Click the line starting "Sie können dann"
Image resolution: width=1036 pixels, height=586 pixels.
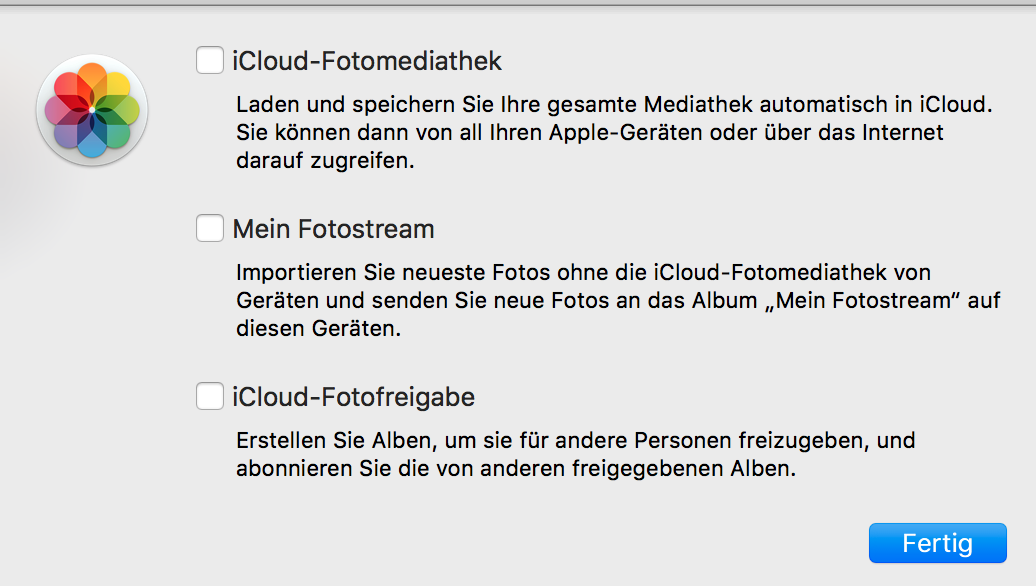(589, 133)
